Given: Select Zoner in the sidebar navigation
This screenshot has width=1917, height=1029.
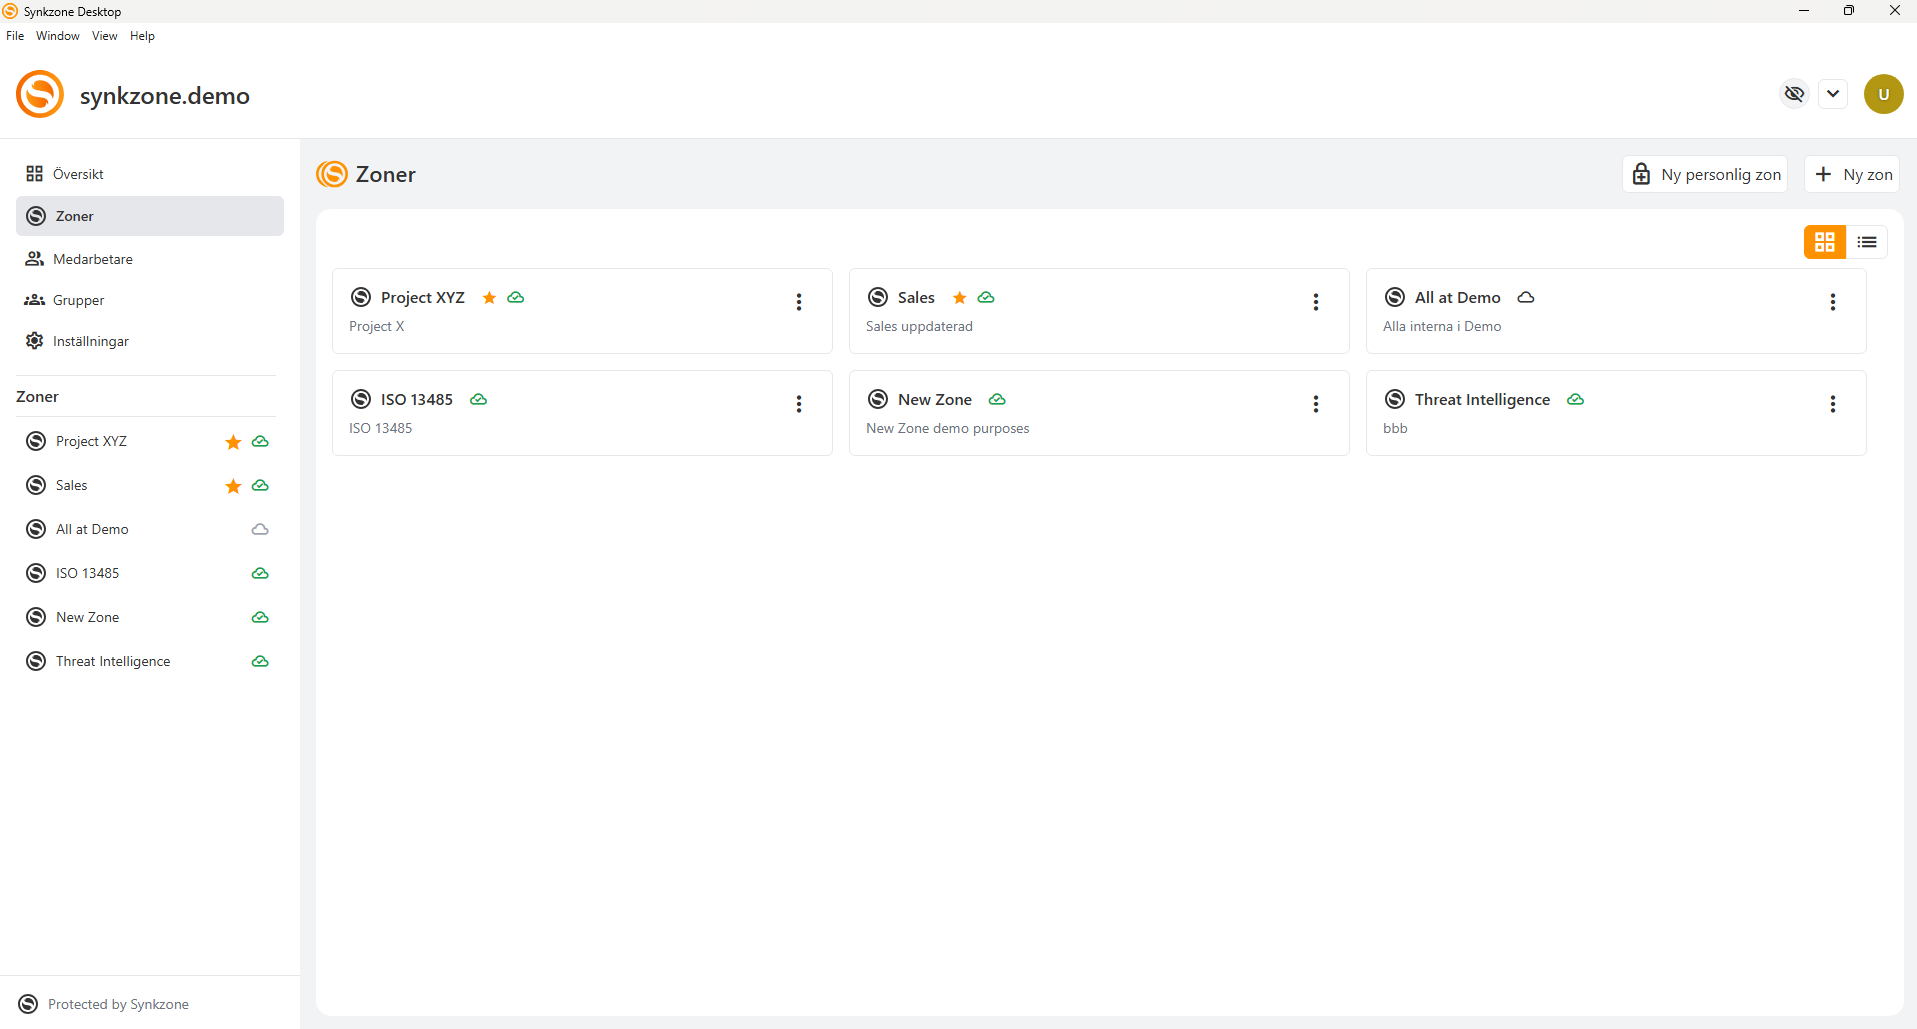Looking at the screenshot, I should pyautogui.click(x=150, y=216).
